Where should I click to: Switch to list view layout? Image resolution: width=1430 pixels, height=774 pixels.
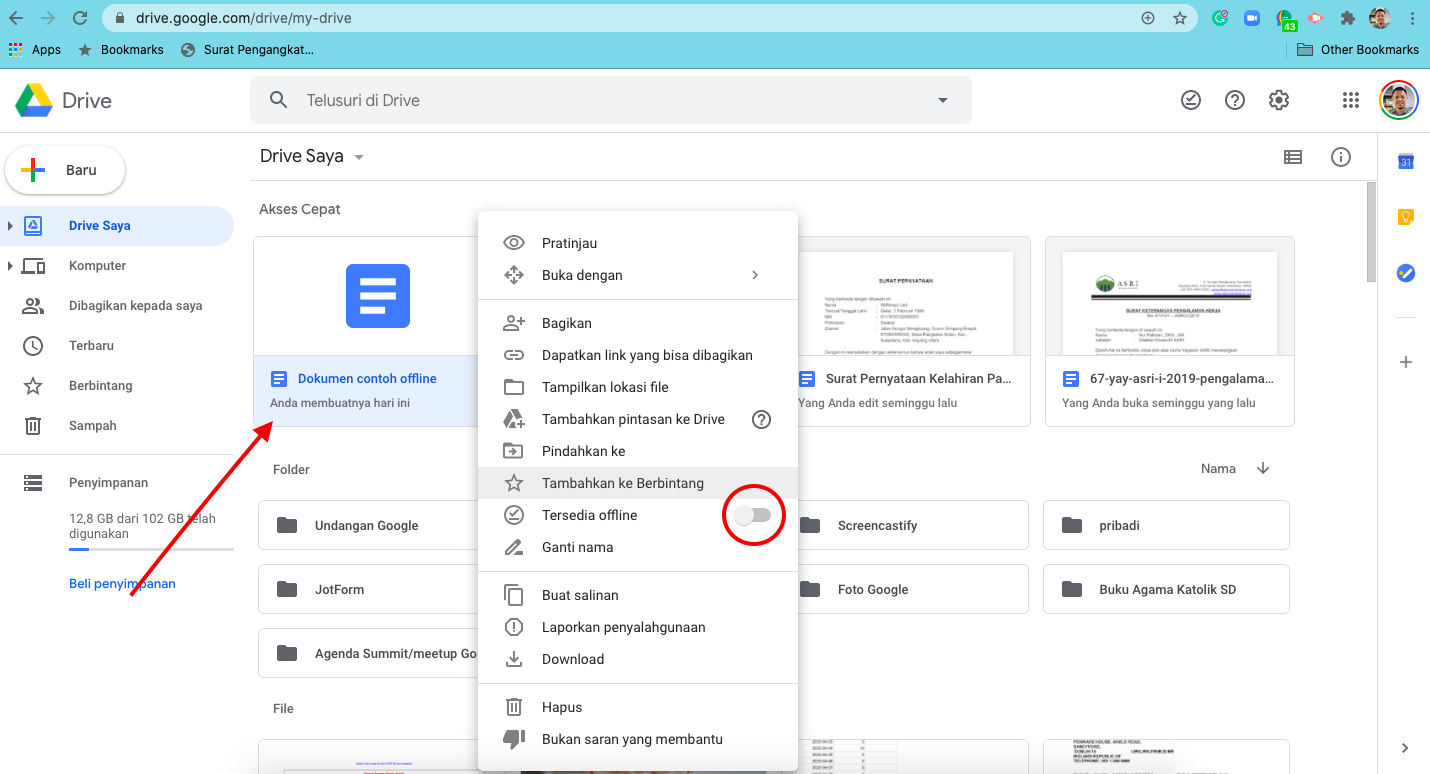click(1293, 157)
